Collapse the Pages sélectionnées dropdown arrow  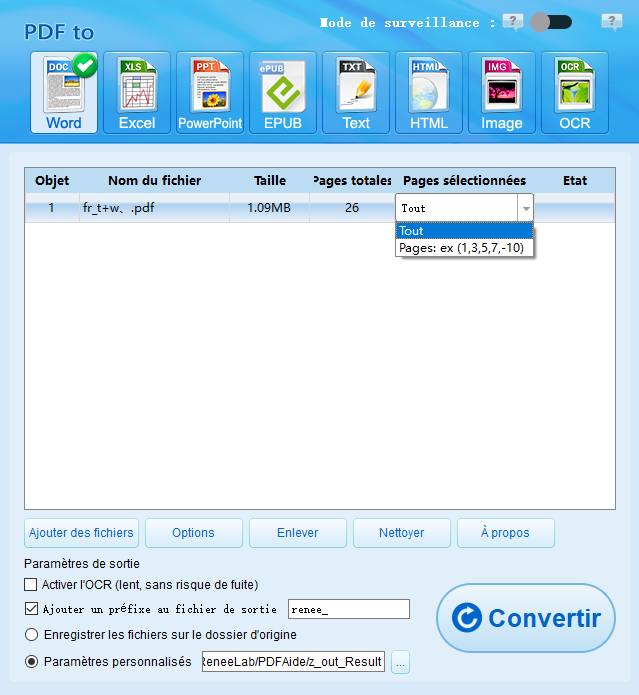(x=526, y=208)
